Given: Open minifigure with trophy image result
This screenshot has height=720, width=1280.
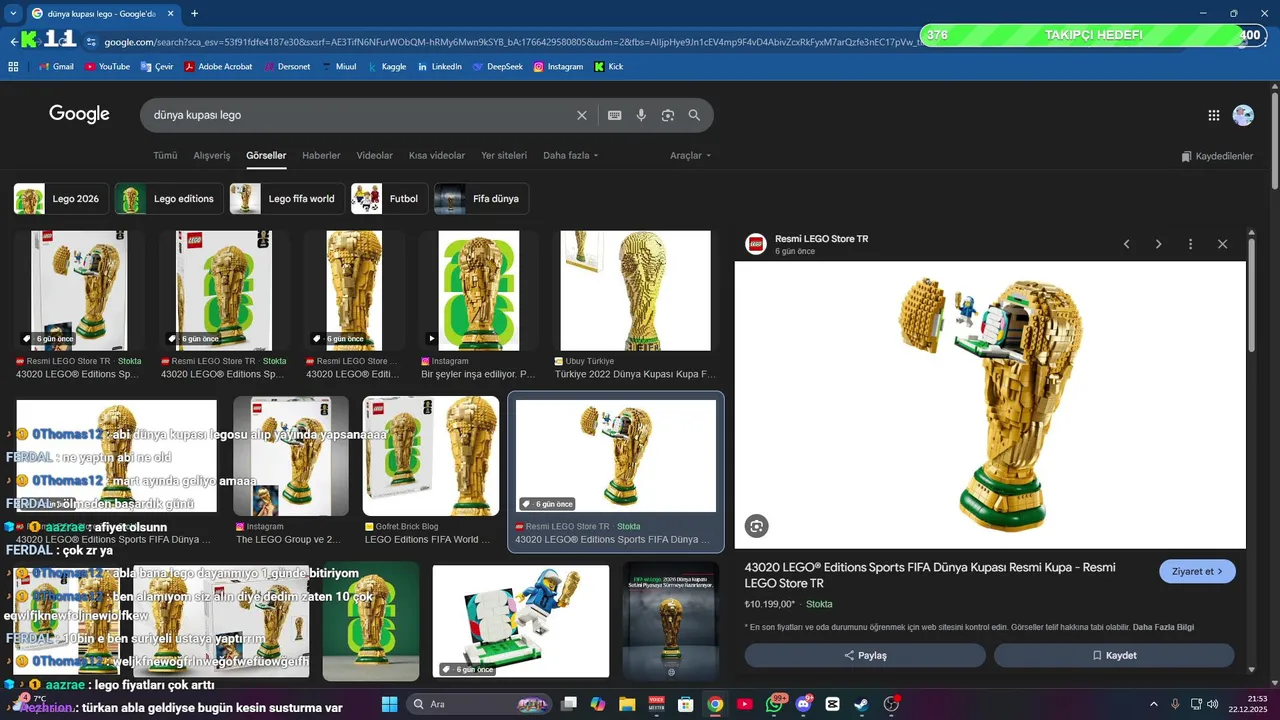Looking at the screenshot, I should click(520, 621).
